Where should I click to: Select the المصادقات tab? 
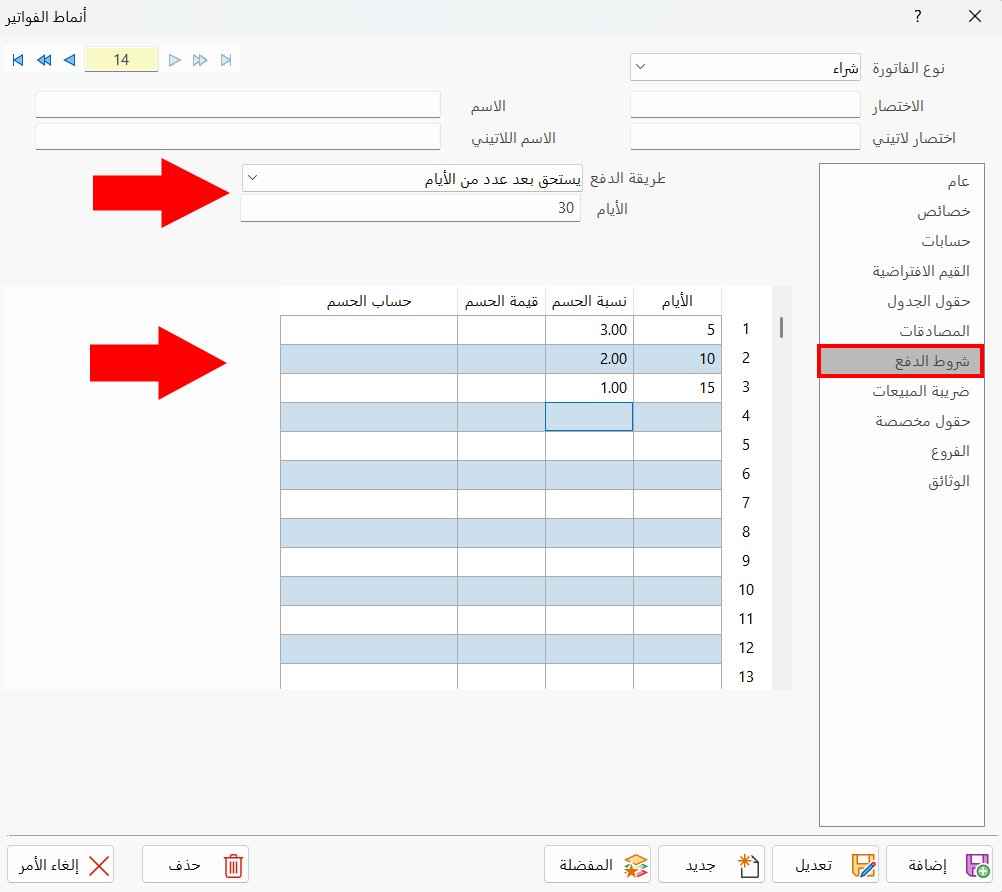click(902, 331)
